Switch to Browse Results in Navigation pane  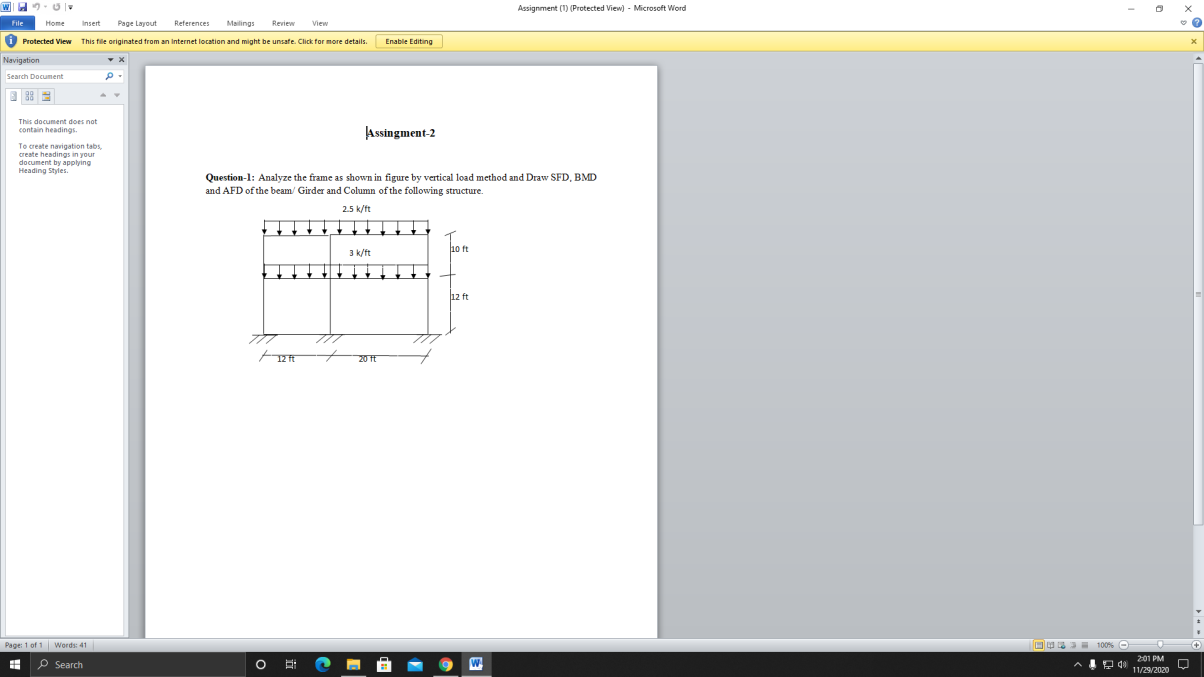click(x=46, y=96)
